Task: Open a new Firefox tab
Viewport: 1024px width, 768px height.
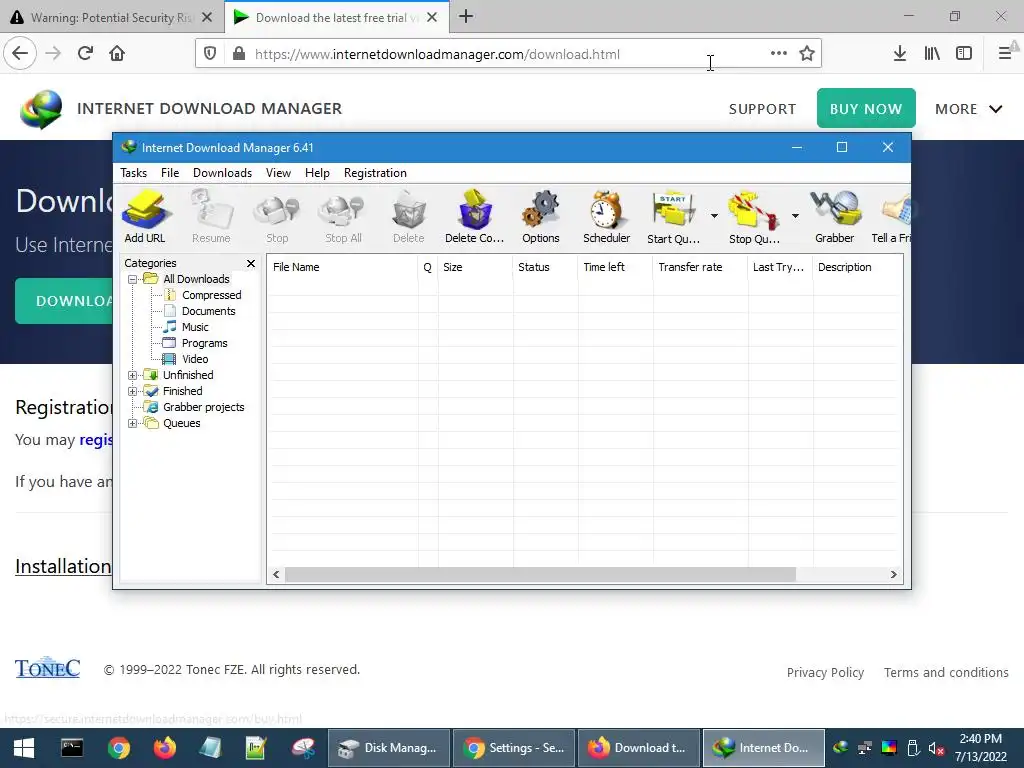Action: [x=466, y=17]
